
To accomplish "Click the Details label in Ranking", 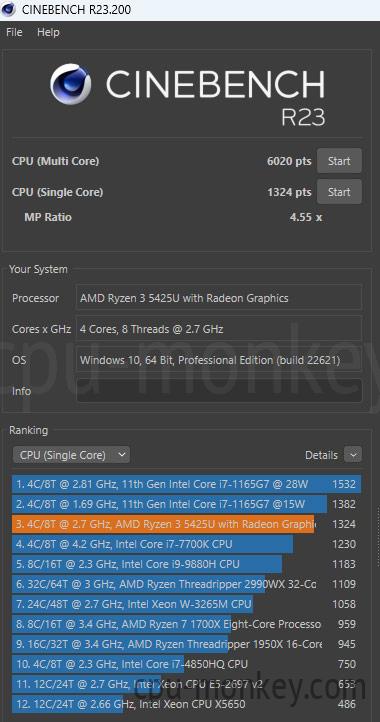I will (x=321, y=455).
